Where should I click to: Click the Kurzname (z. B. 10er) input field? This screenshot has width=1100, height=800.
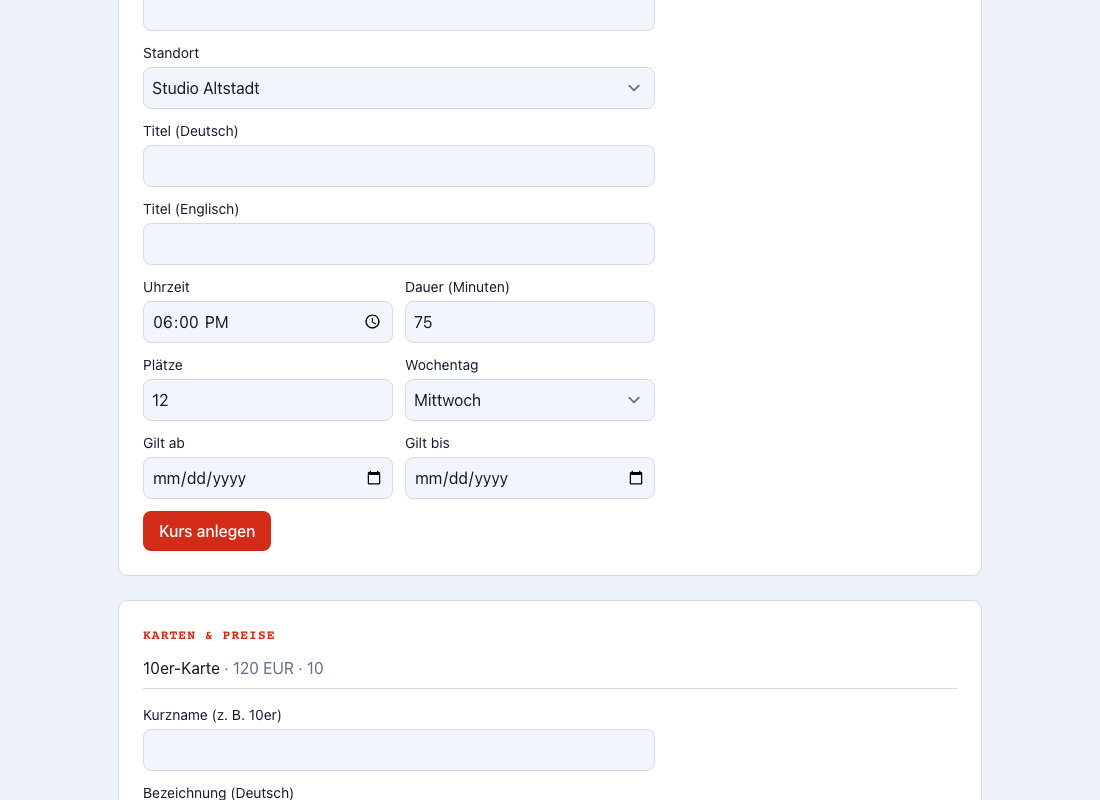click(x=398, y=749)
